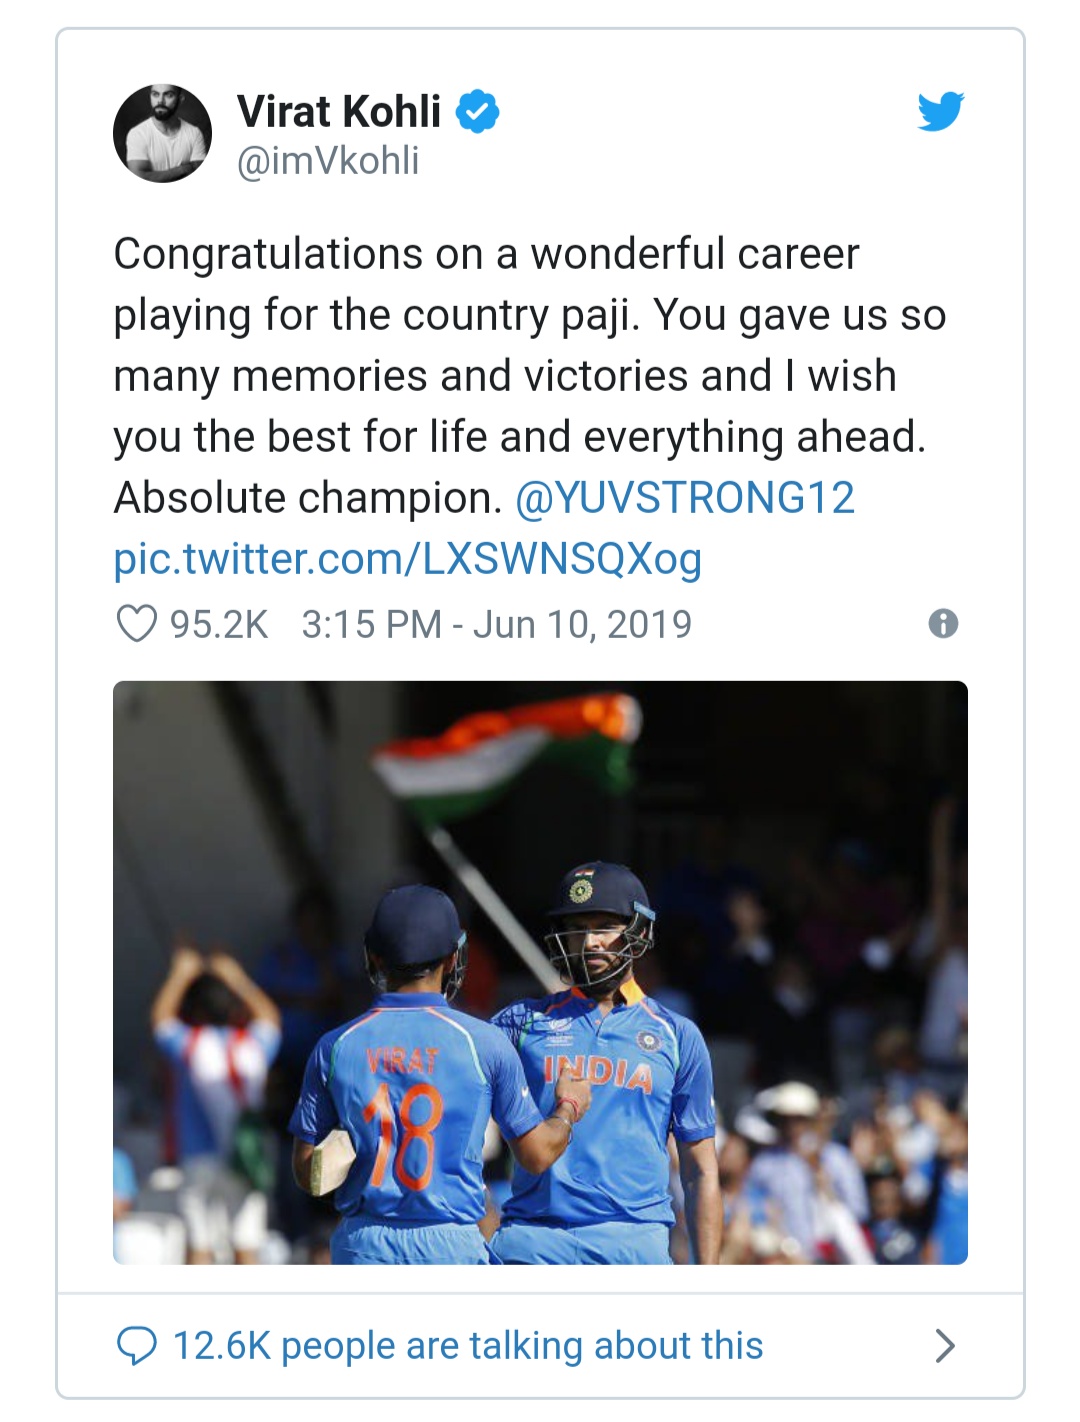
Task: Click the speech bubble reply icon
Action: (x=136, y=1346)
